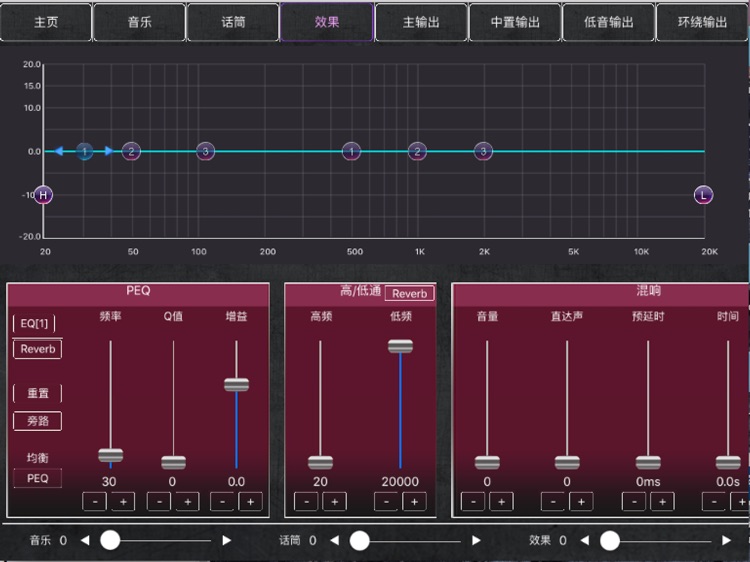Screen dimensions: 750x562
Task: Decrease reverb 时间 with the minus button
Action: [714, 502]
